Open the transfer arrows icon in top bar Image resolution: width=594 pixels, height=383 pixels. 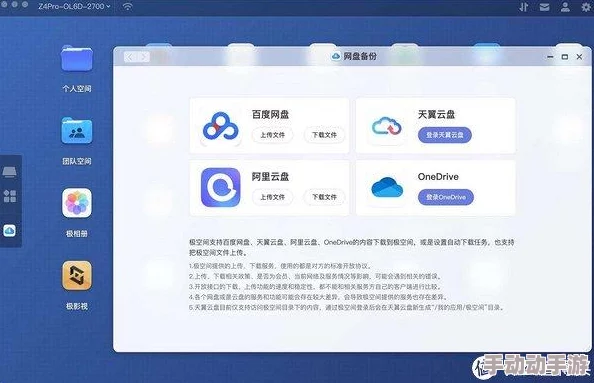pyautogui.click(x=524, y=7)
